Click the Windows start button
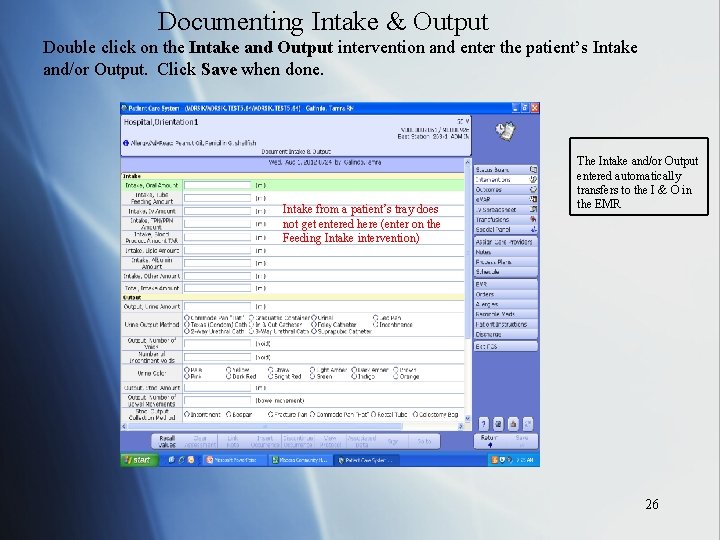The height and width of the screenshot is (540, 720). pos(140,460)
